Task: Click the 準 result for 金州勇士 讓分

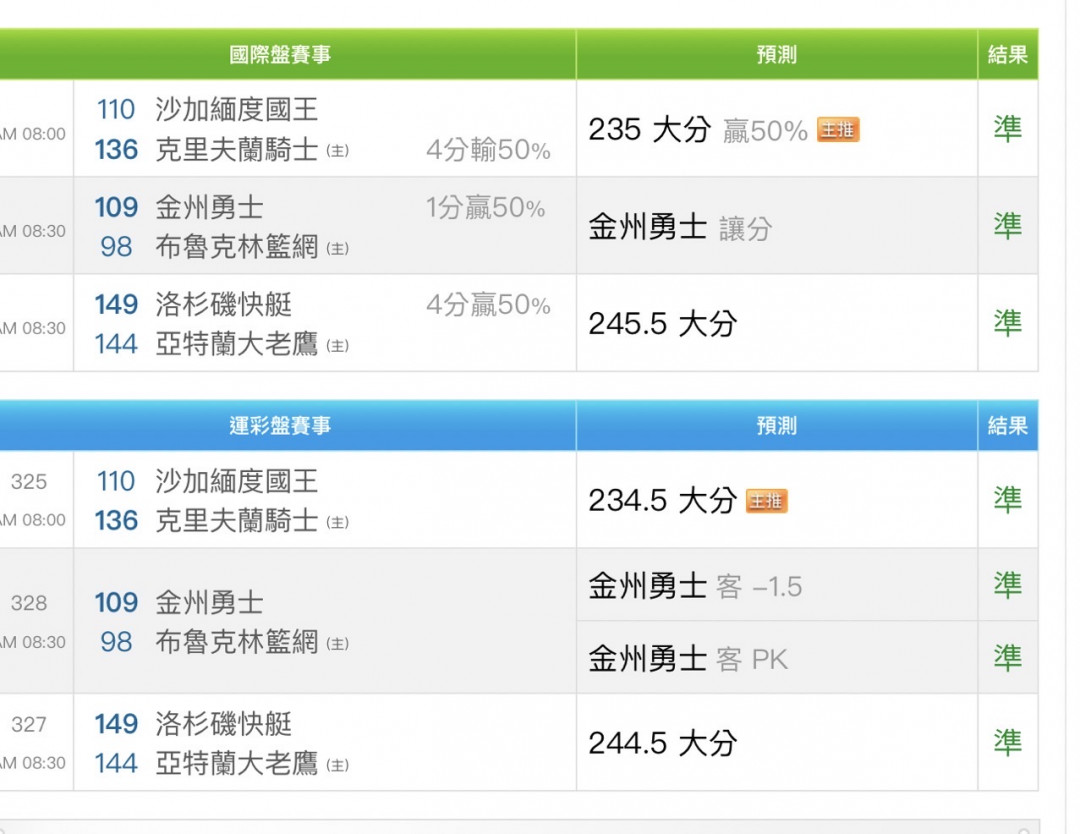Action: [x=1007, y=226]
